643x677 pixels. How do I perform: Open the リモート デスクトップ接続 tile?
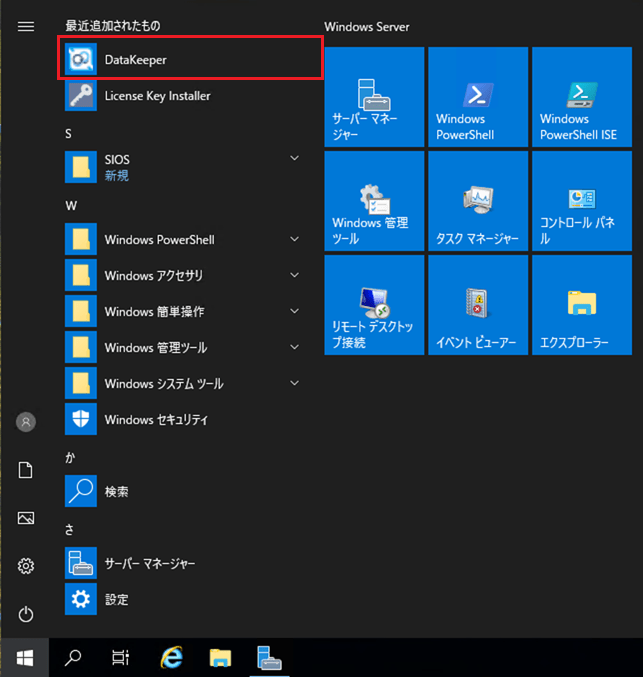pyautogui.click(x=374, y=305)
